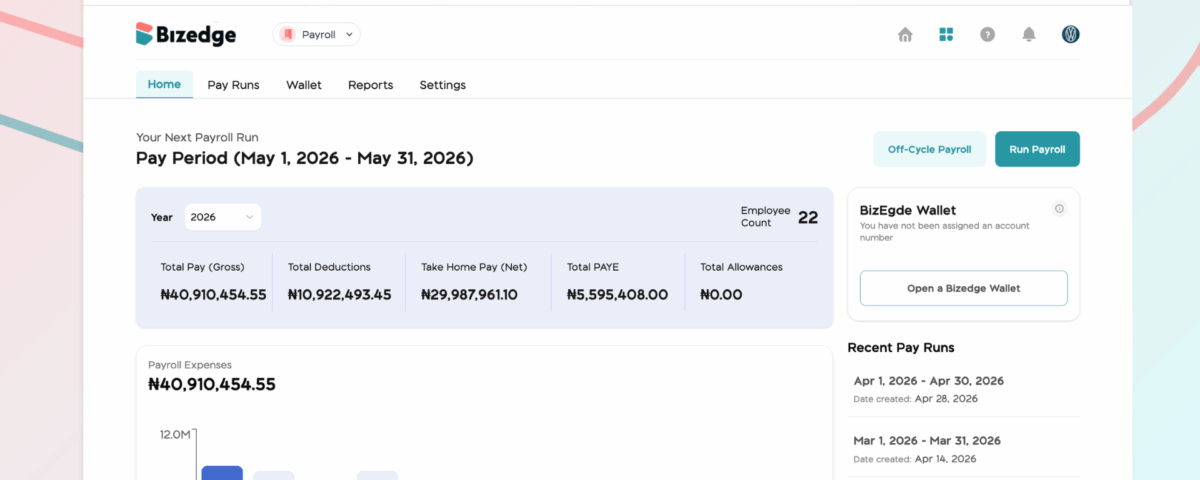Viewport: 1200px width, 480px height.
Task: Click the 12.0M chart axis label
Action: click(174, 435)
